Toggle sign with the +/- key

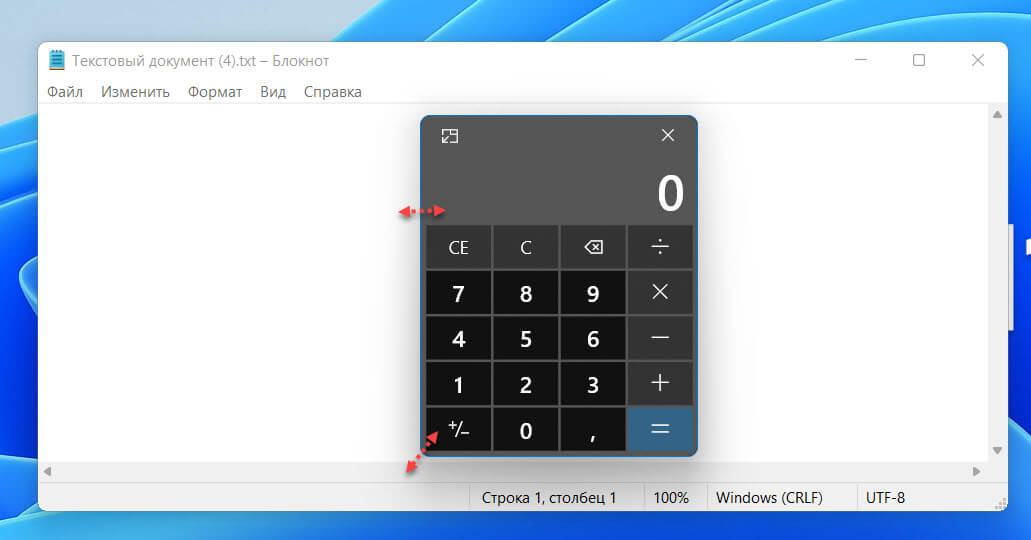pos(458,430)
